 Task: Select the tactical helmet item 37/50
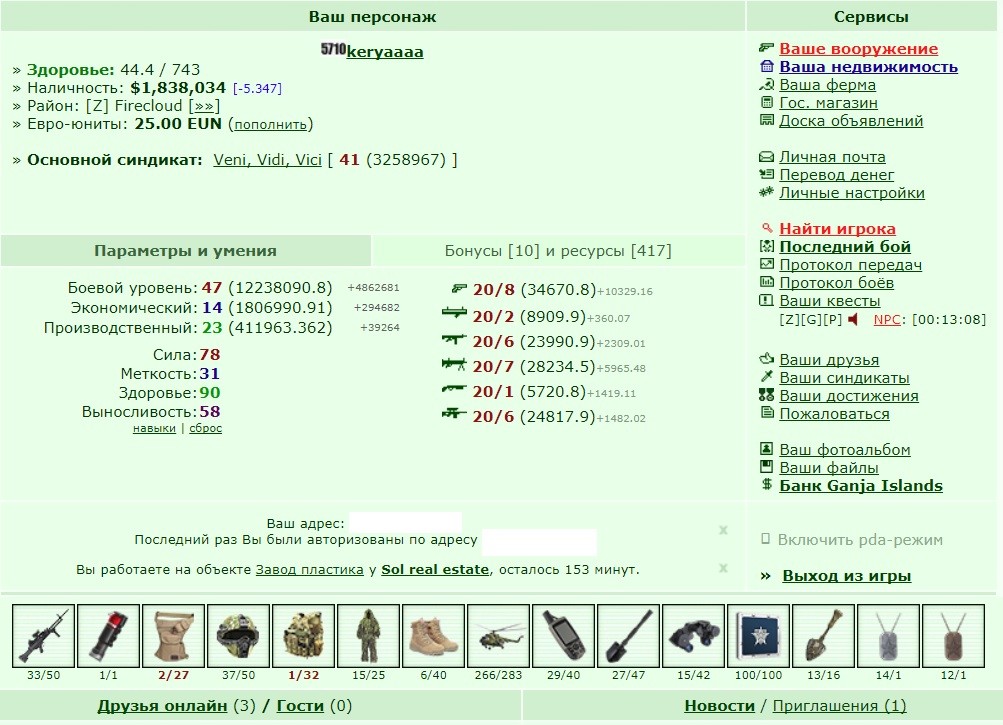(x=239, y=636)
